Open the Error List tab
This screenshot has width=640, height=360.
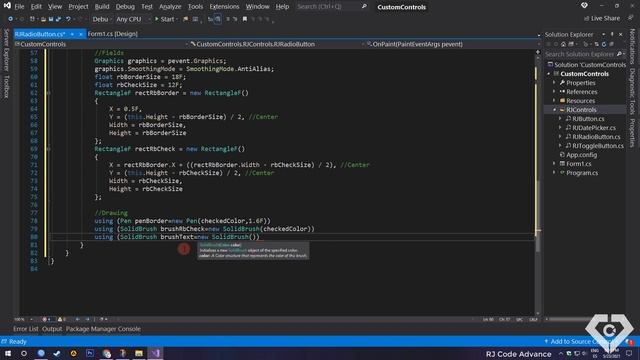(x=26, y=329)
